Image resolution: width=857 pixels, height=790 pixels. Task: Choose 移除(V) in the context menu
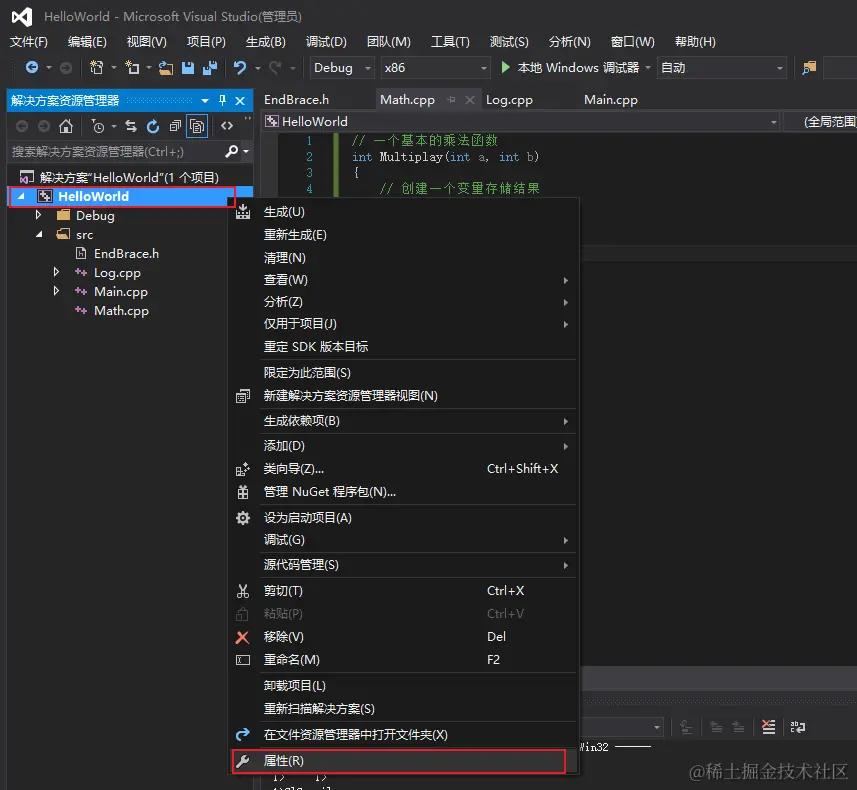coord(403,637)
